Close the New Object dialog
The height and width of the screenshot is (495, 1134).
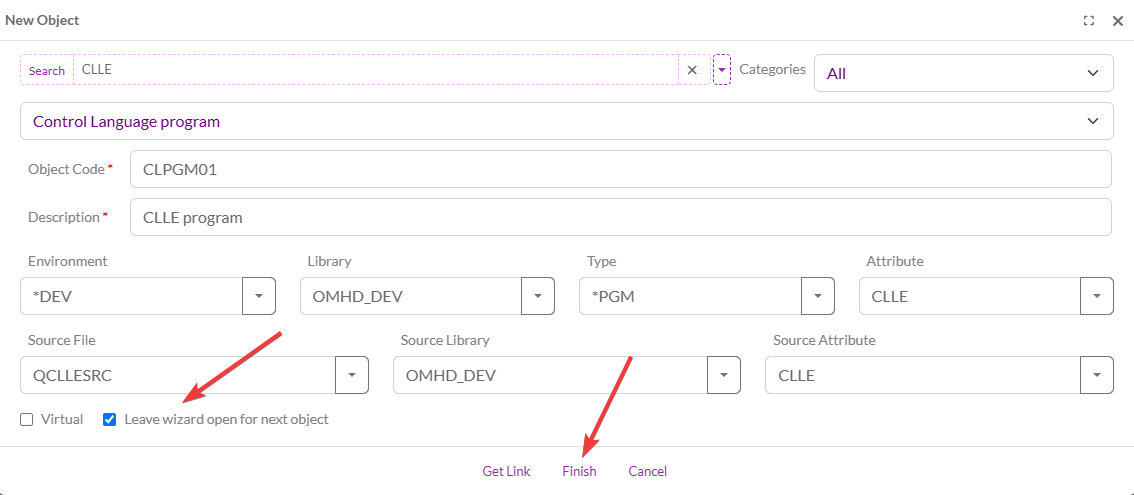click(x=1118, y=20)
